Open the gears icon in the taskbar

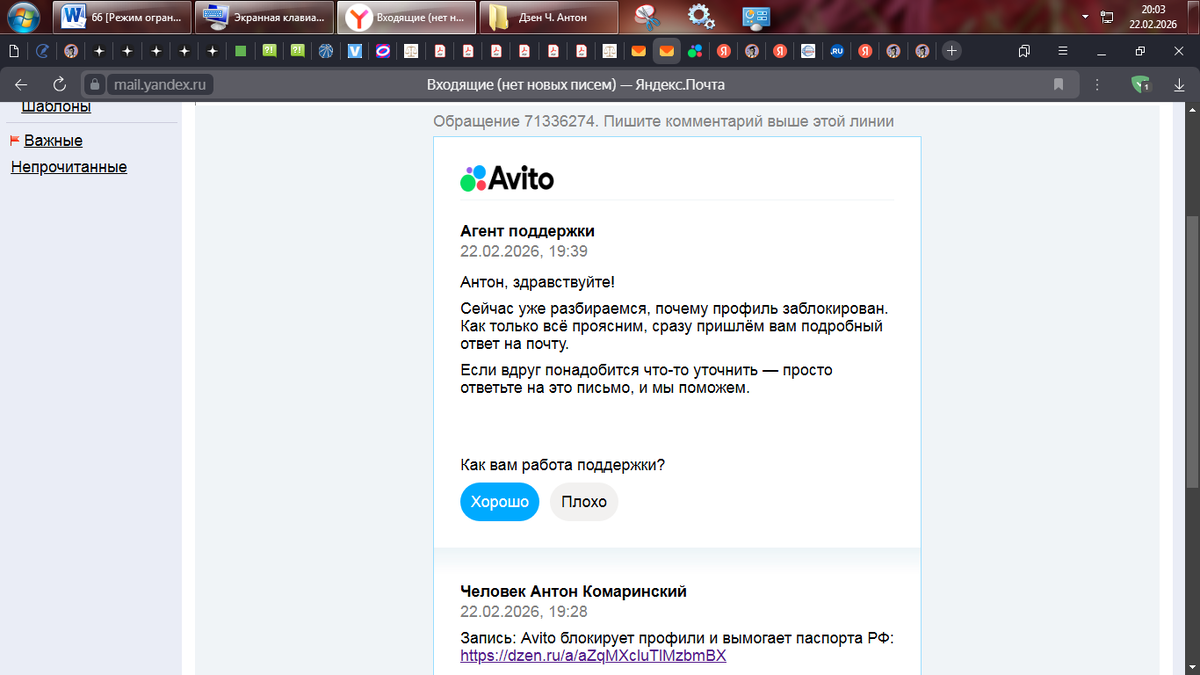click(x=701, y=16)
